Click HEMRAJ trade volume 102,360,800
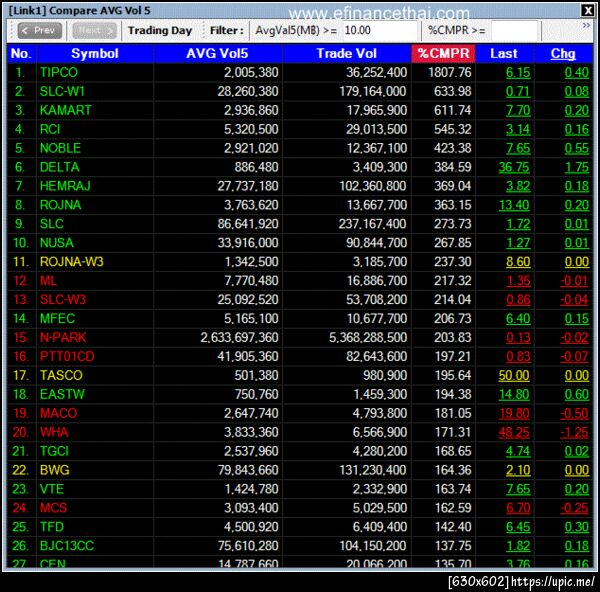Image resolution: width=600 pixels, height=592 pixels. coord(373,186)
